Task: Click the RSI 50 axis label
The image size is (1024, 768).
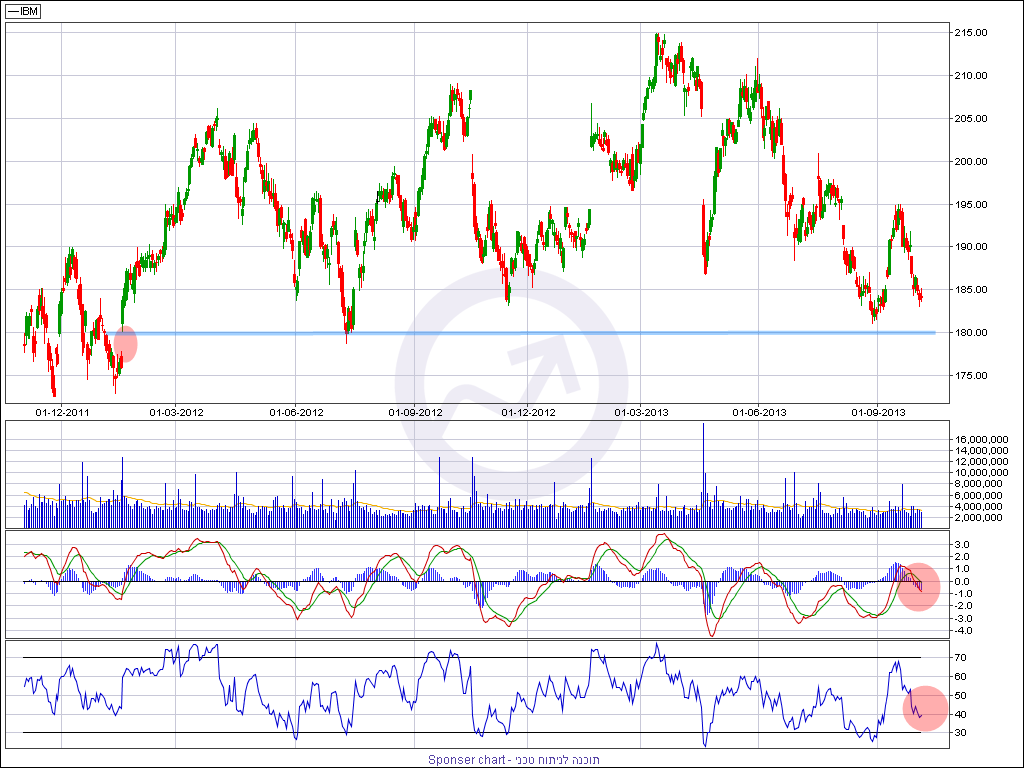Action: coord(961,696)
